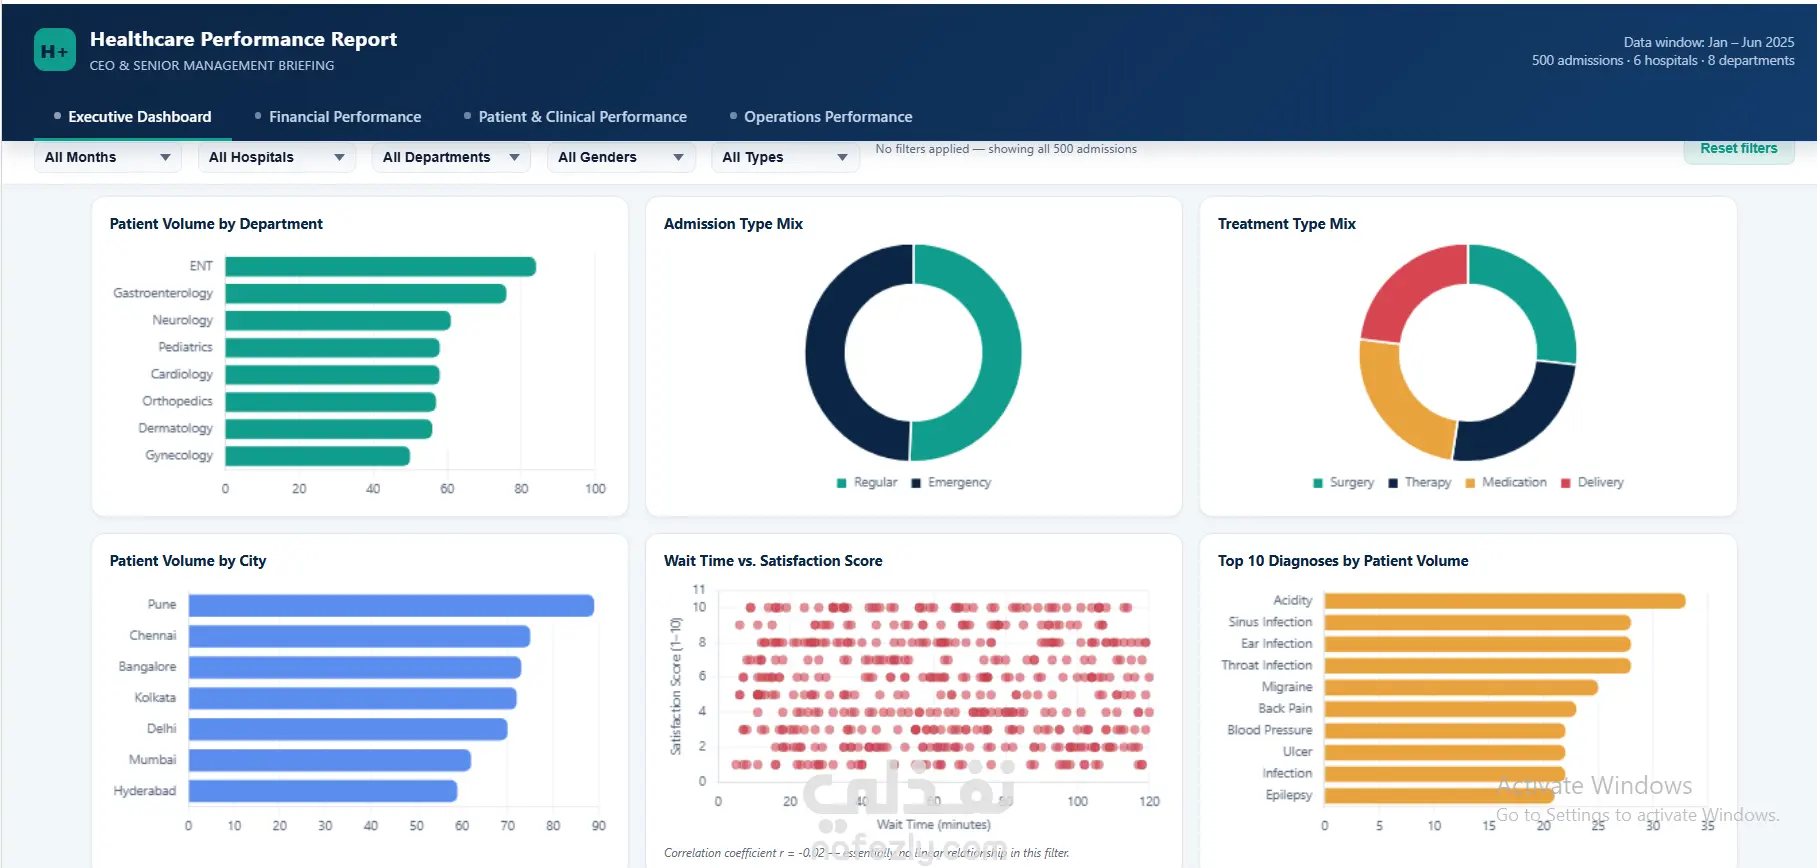Hide the Surgery legend series
This screenshot has width=1817, height=868.
pyautogui.click(x=1318, y=483)
